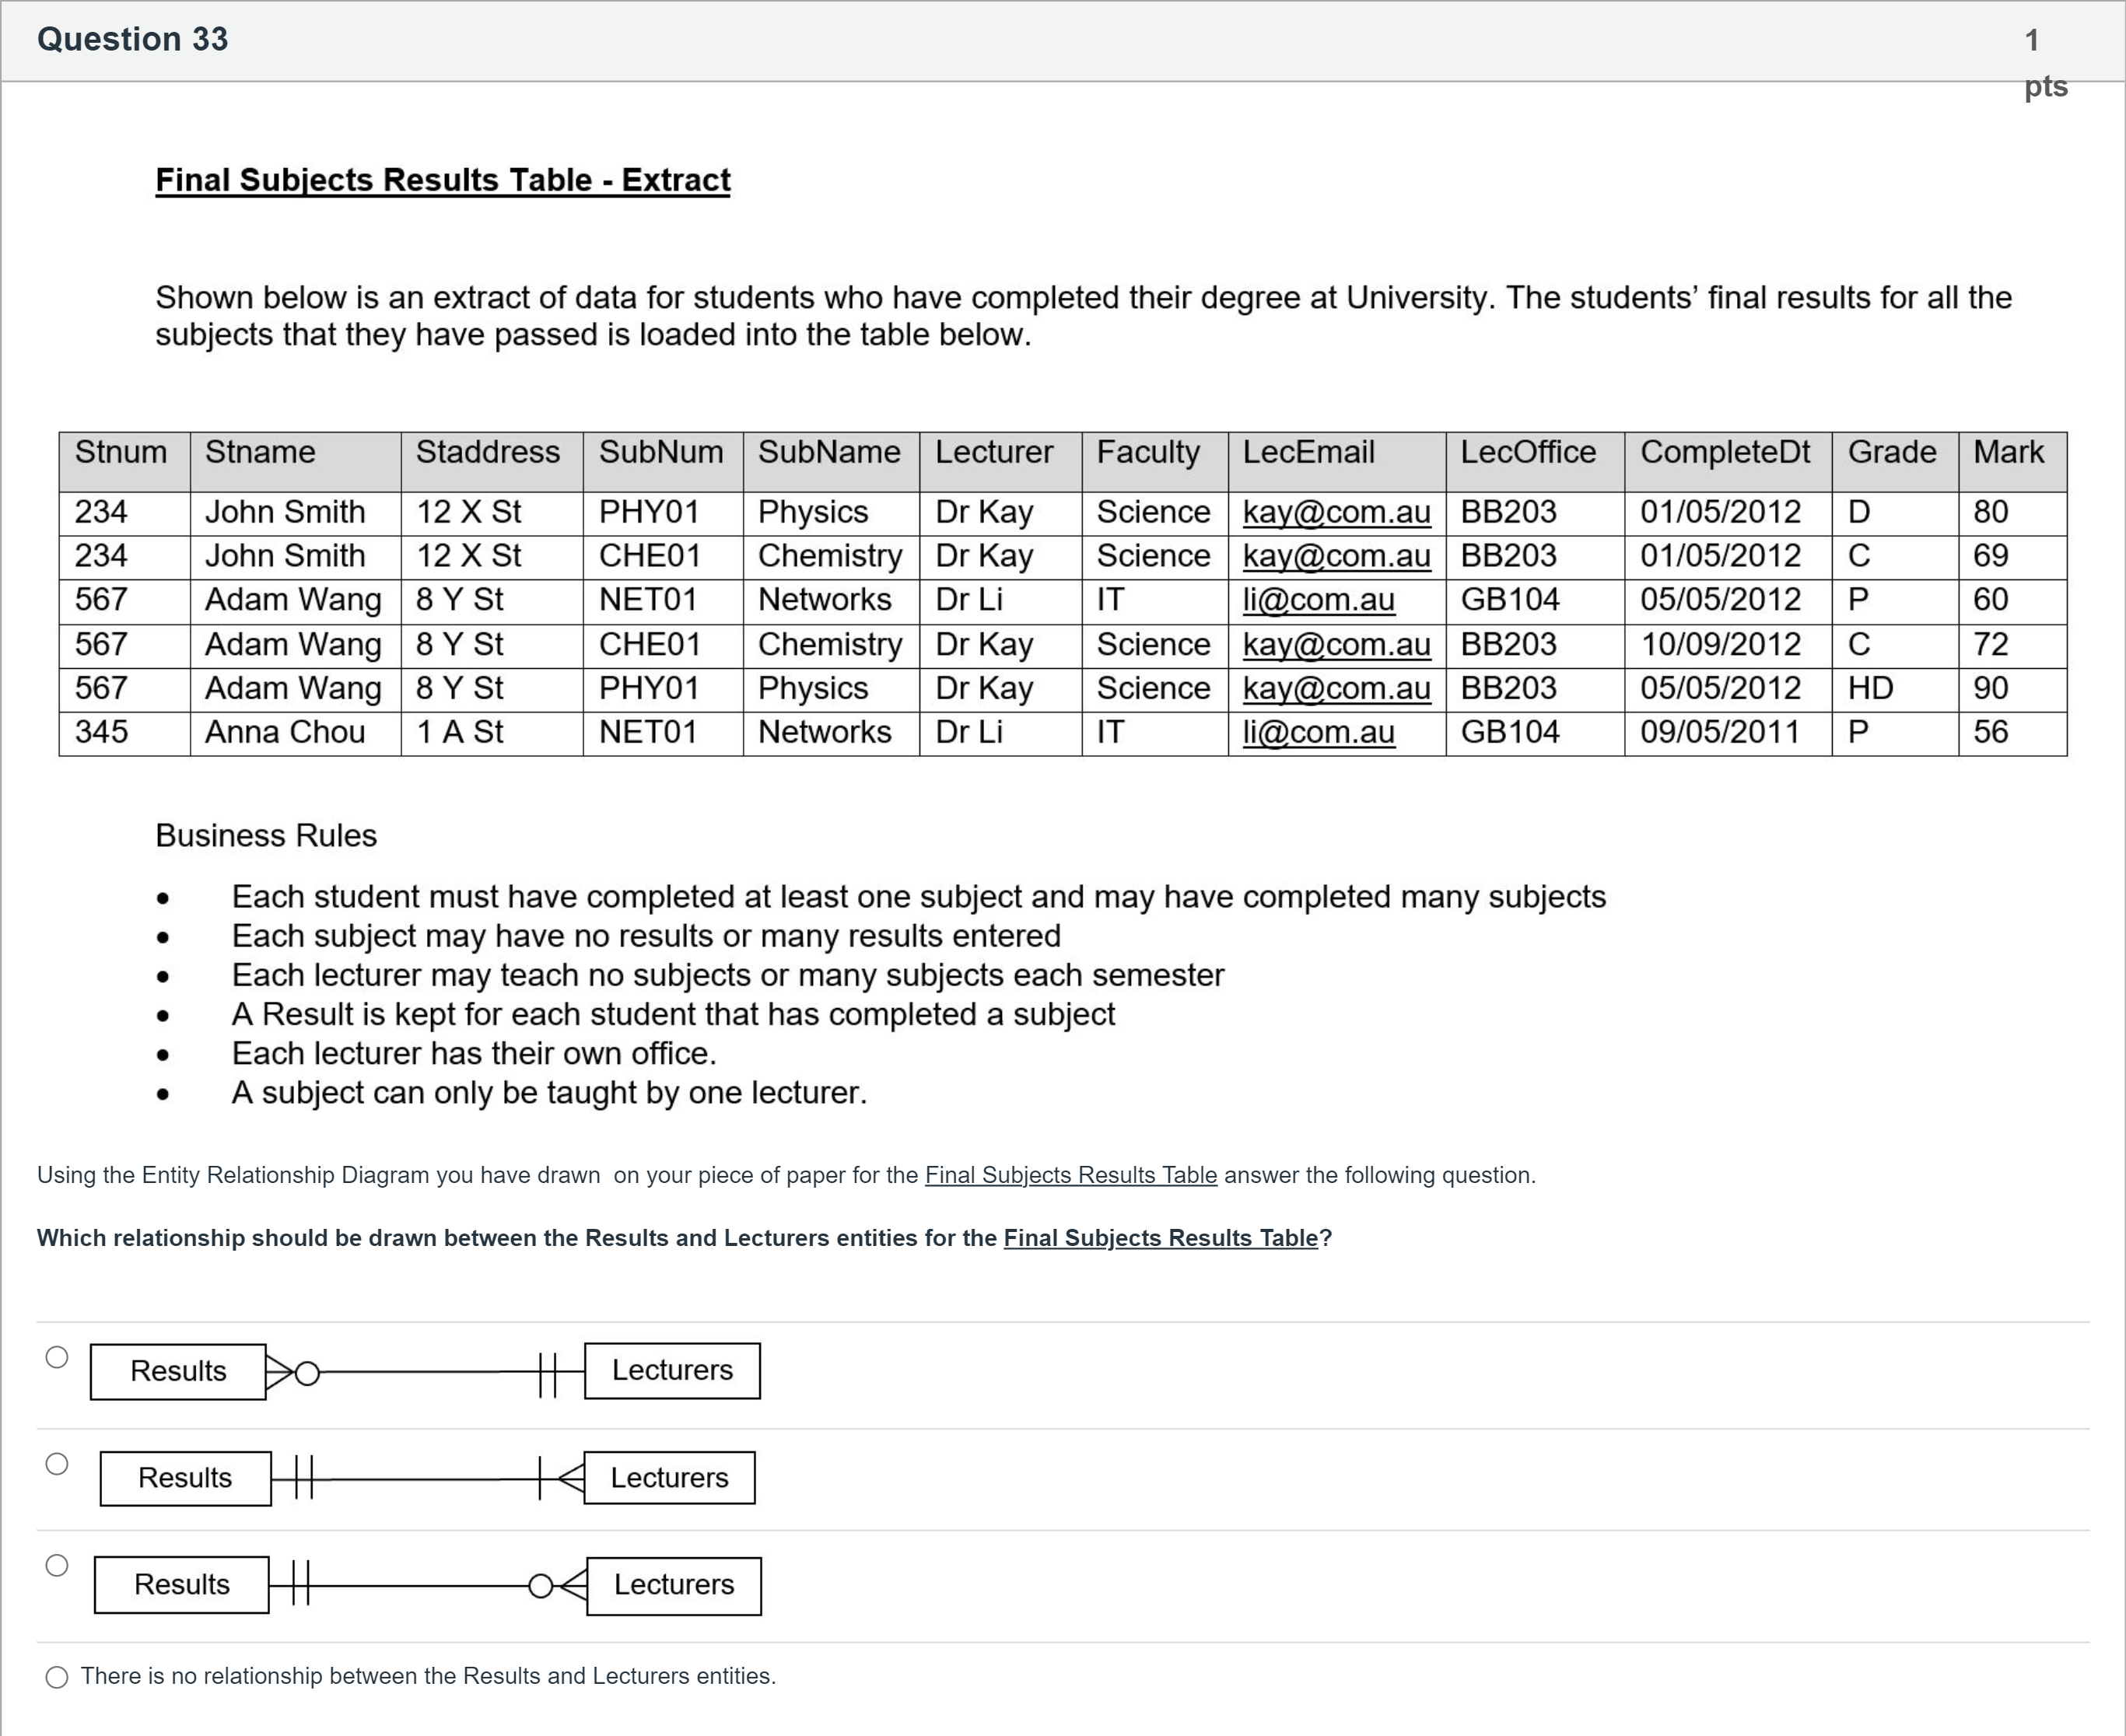Click the Final Subjects Results Table - Extract heading
Image resolution: width=2126 pixels, height=1736 pixels.
[443, 180]
